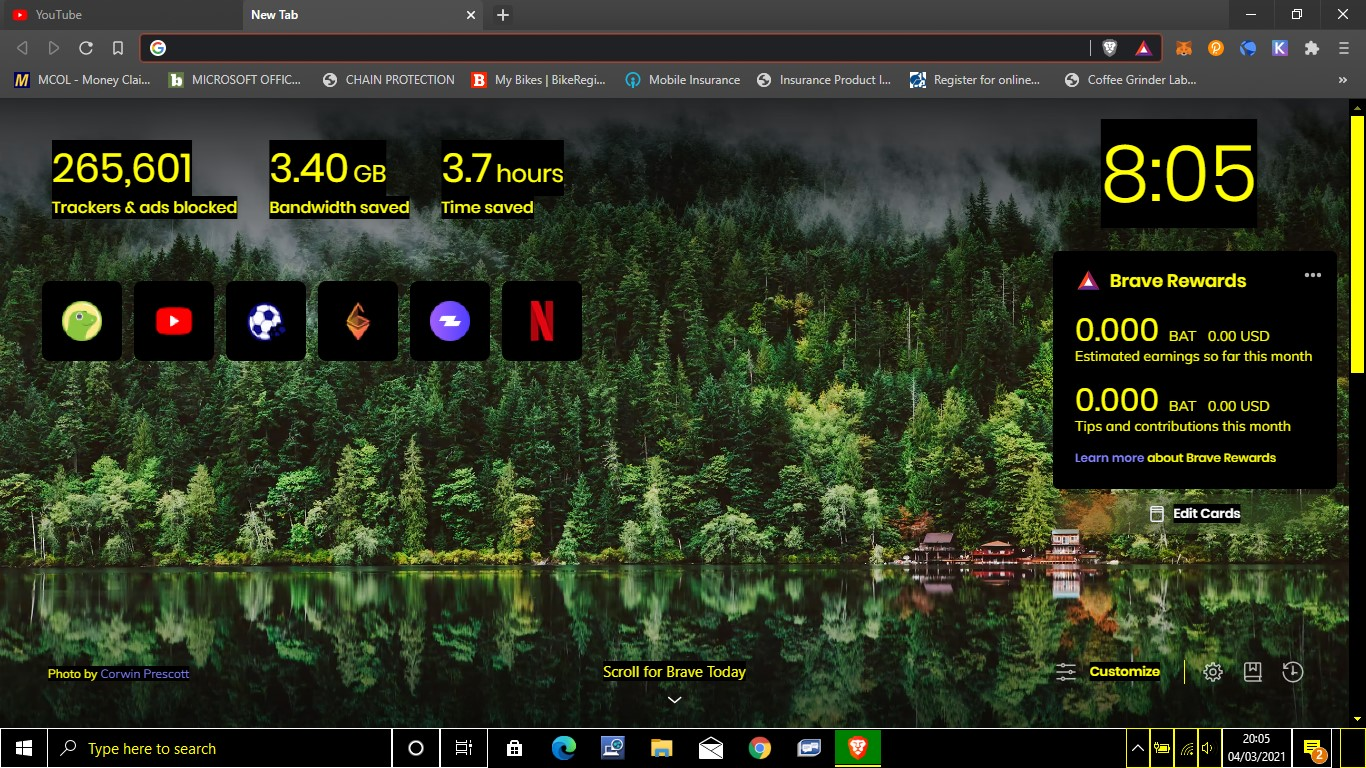
Task: Open the CoinGecko shortcut tile
Action: [81, 321]
